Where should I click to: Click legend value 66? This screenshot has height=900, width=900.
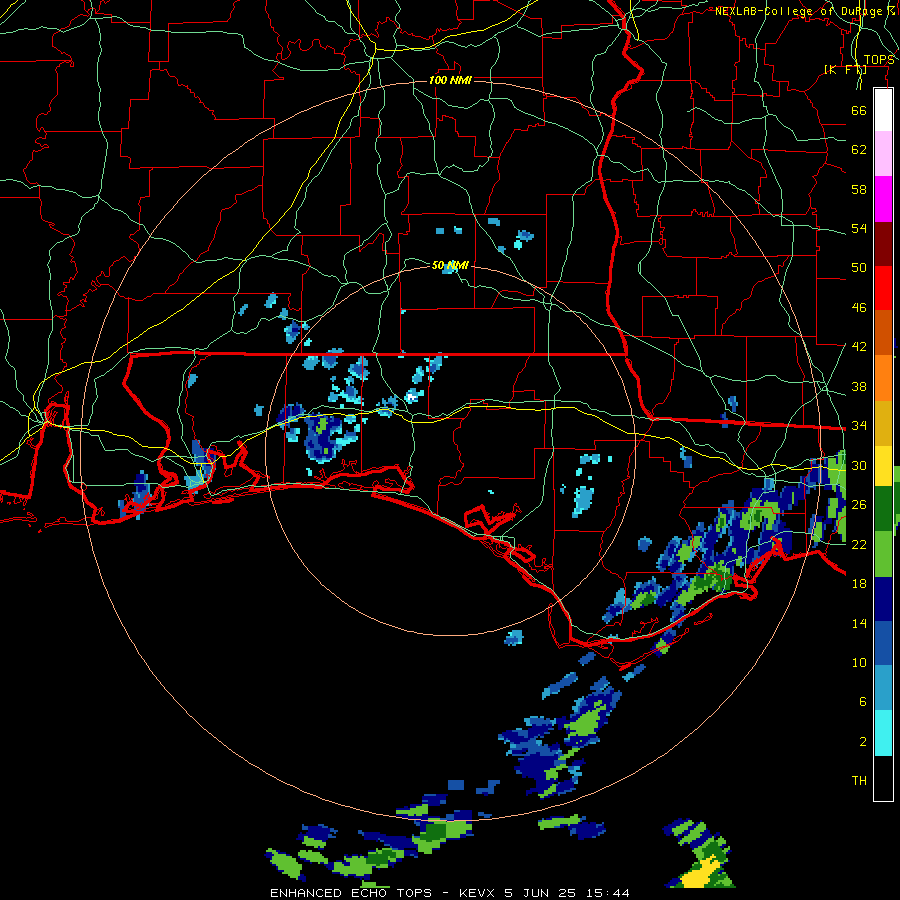[859, 110]
